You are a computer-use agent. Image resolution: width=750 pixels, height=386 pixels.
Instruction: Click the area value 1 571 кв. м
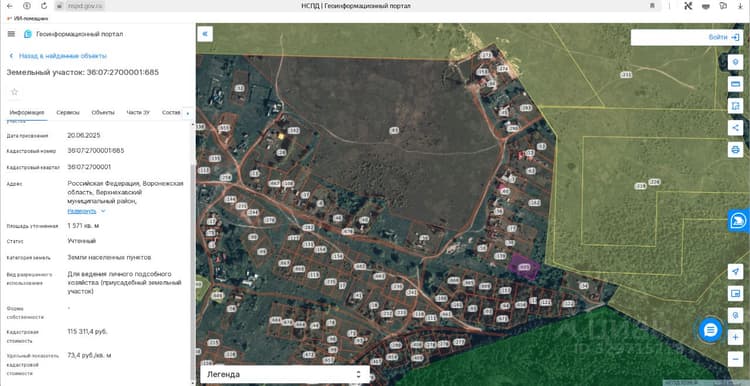(83, 225)
